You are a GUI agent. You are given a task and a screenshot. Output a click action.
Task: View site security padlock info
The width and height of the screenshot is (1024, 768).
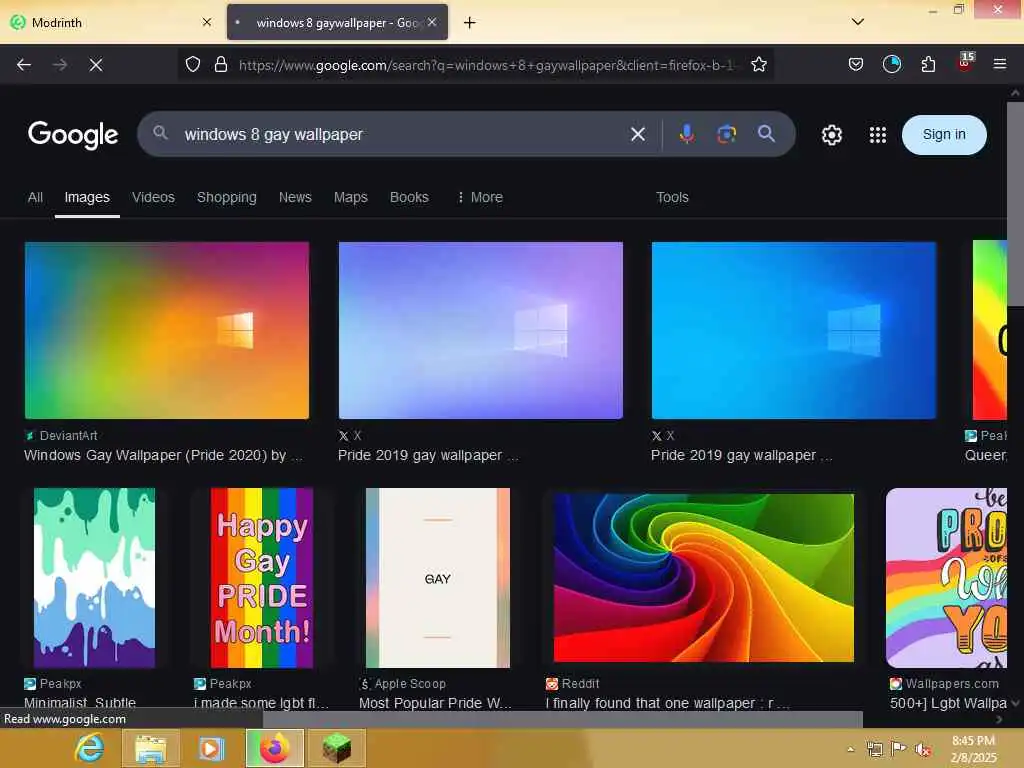(221, 65)
